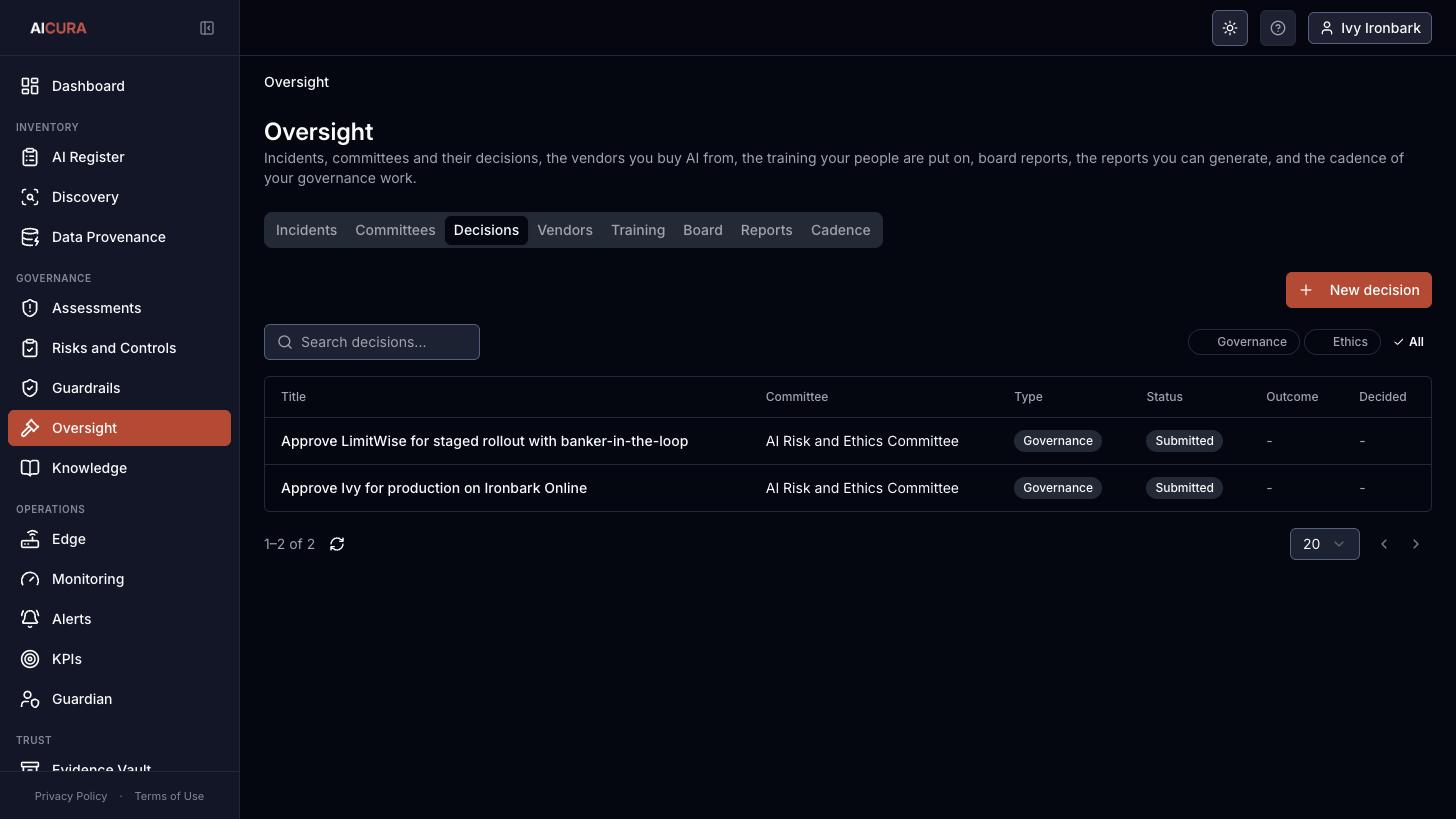Click the AI Register clipboard icon

tap(30, 157)
